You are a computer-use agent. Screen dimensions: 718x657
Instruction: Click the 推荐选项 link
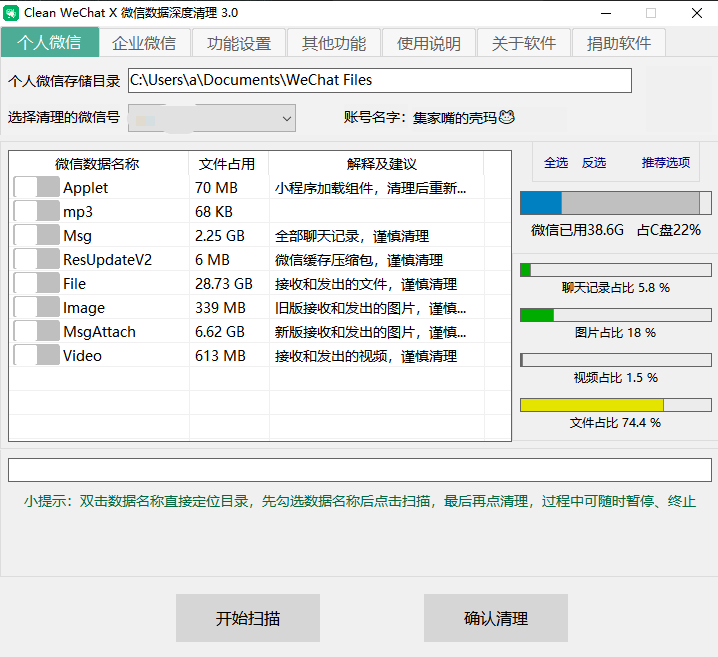click(666, 163)
